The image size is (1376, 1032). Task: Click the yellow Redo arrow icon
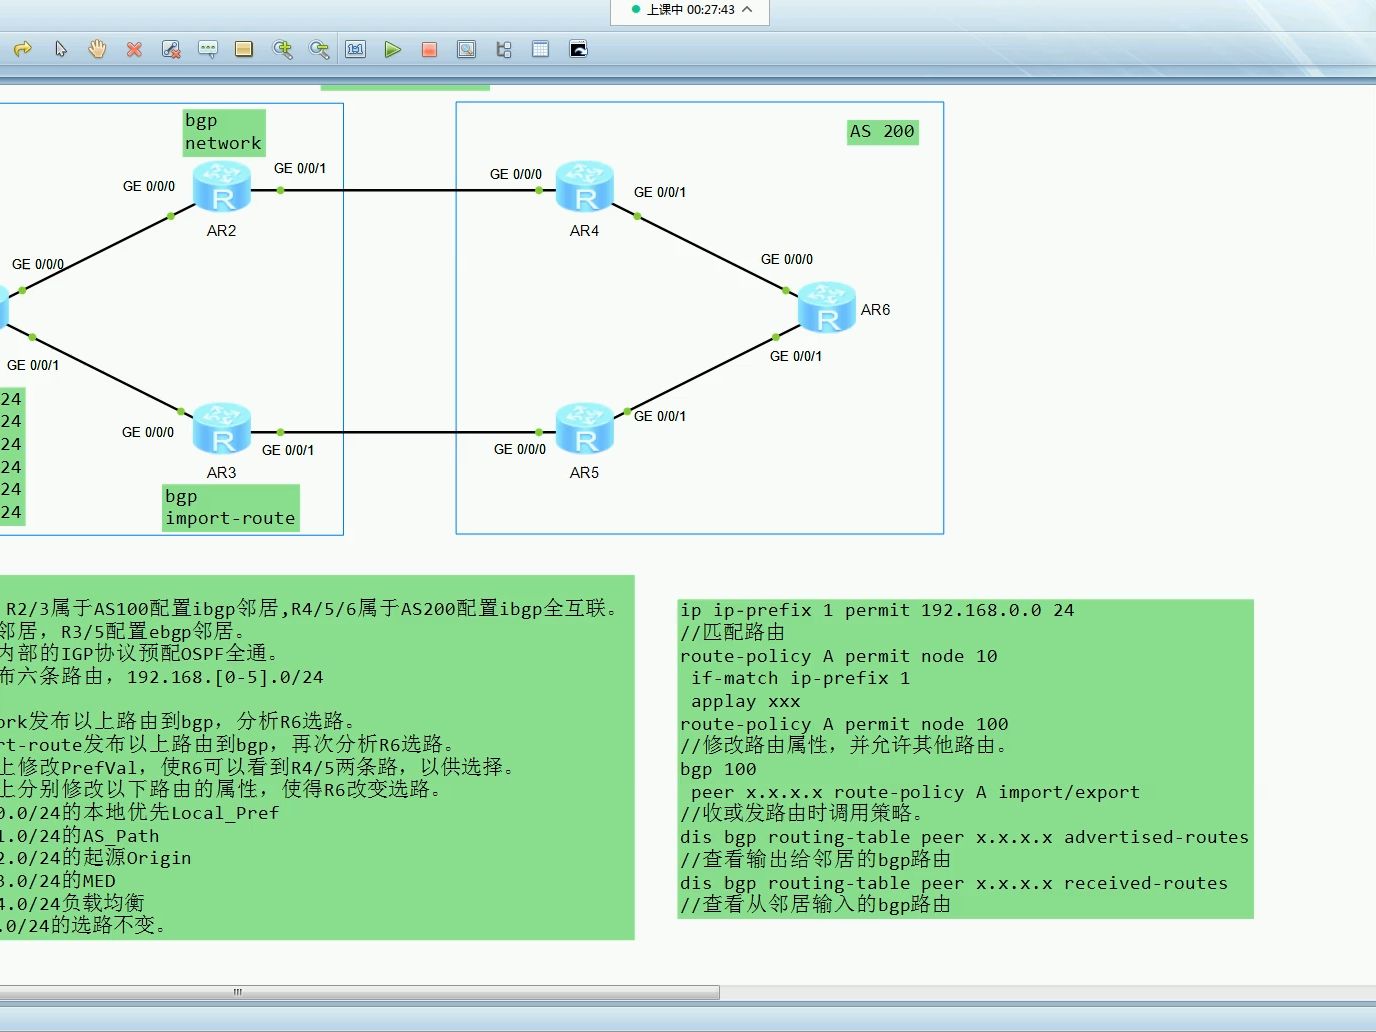[23, 49]
